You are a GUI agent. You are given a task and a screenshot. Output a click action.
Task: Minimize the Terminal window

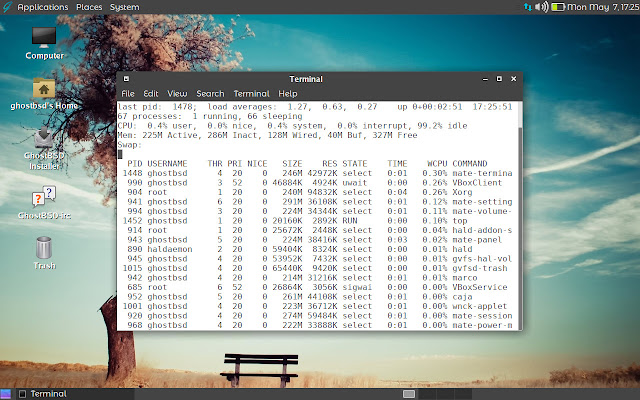tap(485, 79)
